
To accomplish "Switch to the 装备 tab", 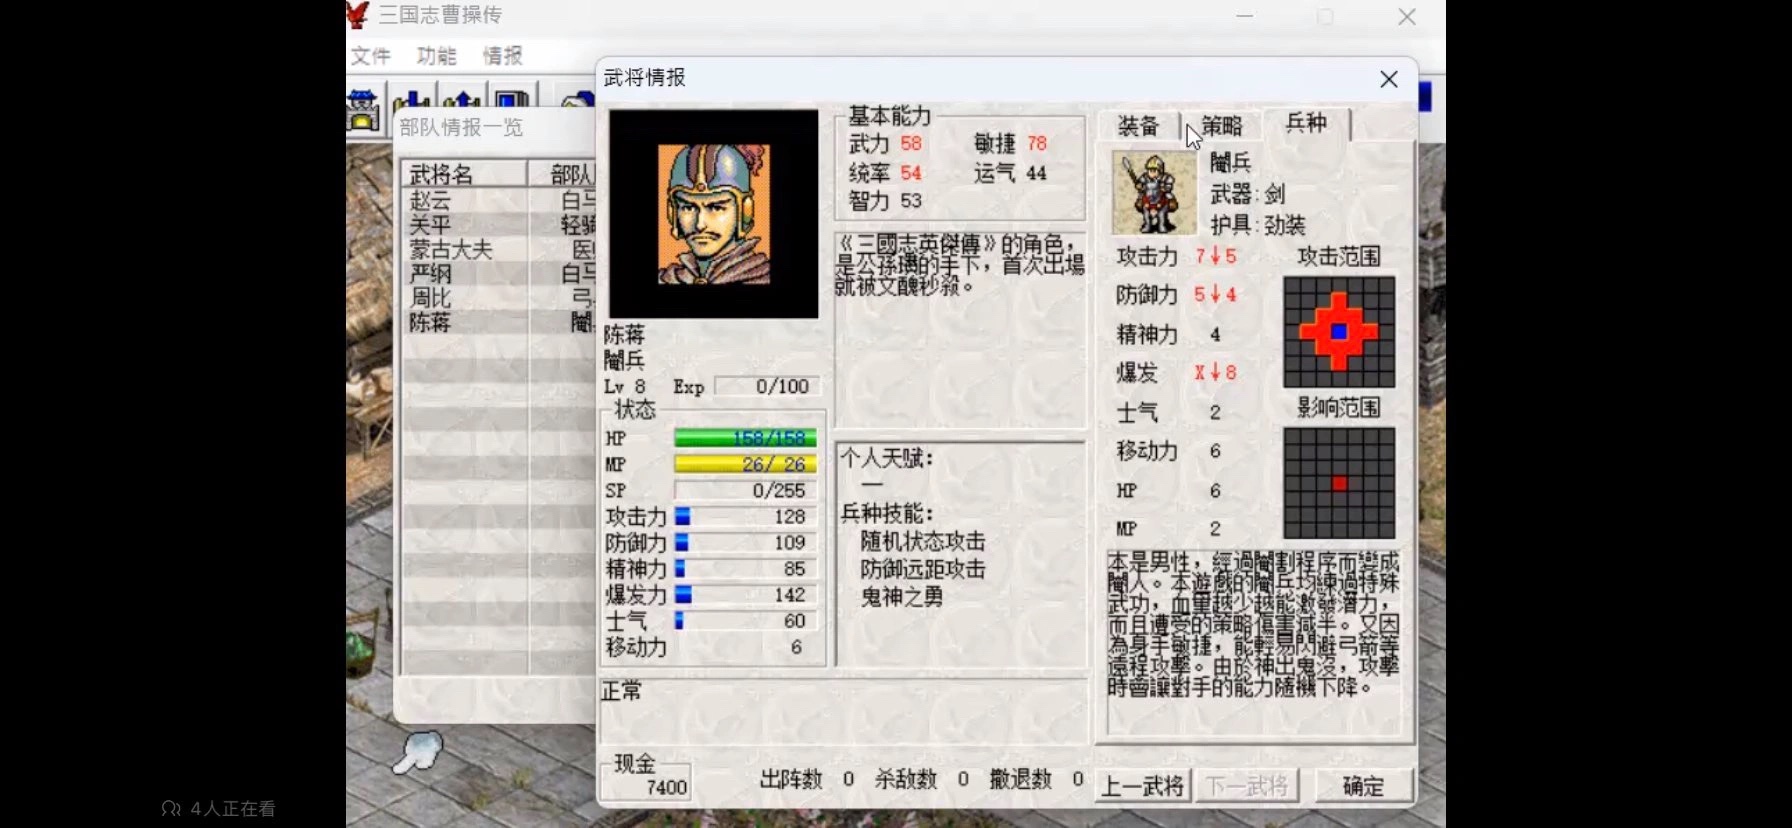I will (1138, 126).
